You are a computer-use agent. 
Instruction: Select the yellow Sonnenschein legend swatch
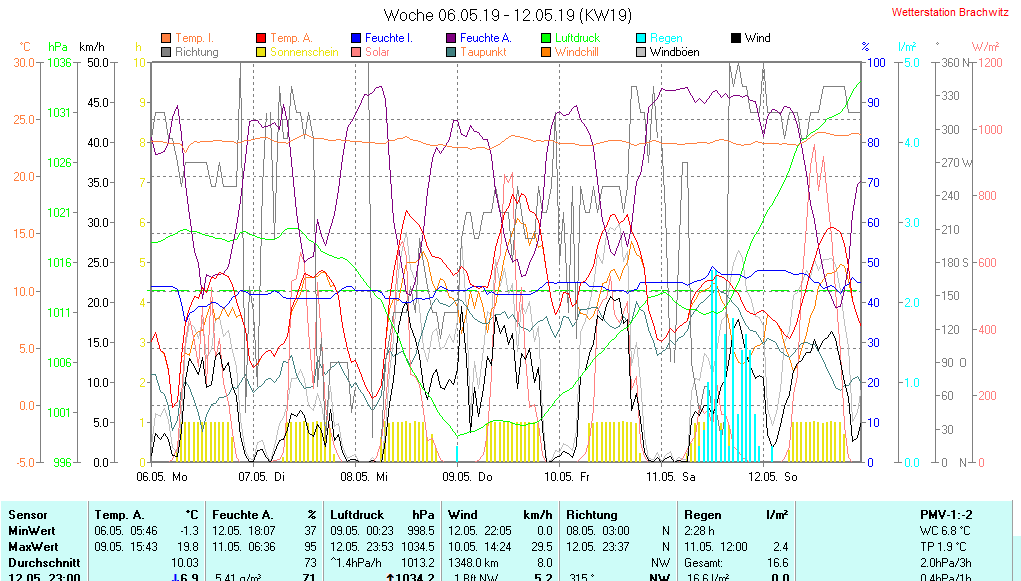click(x=261, y=52)
